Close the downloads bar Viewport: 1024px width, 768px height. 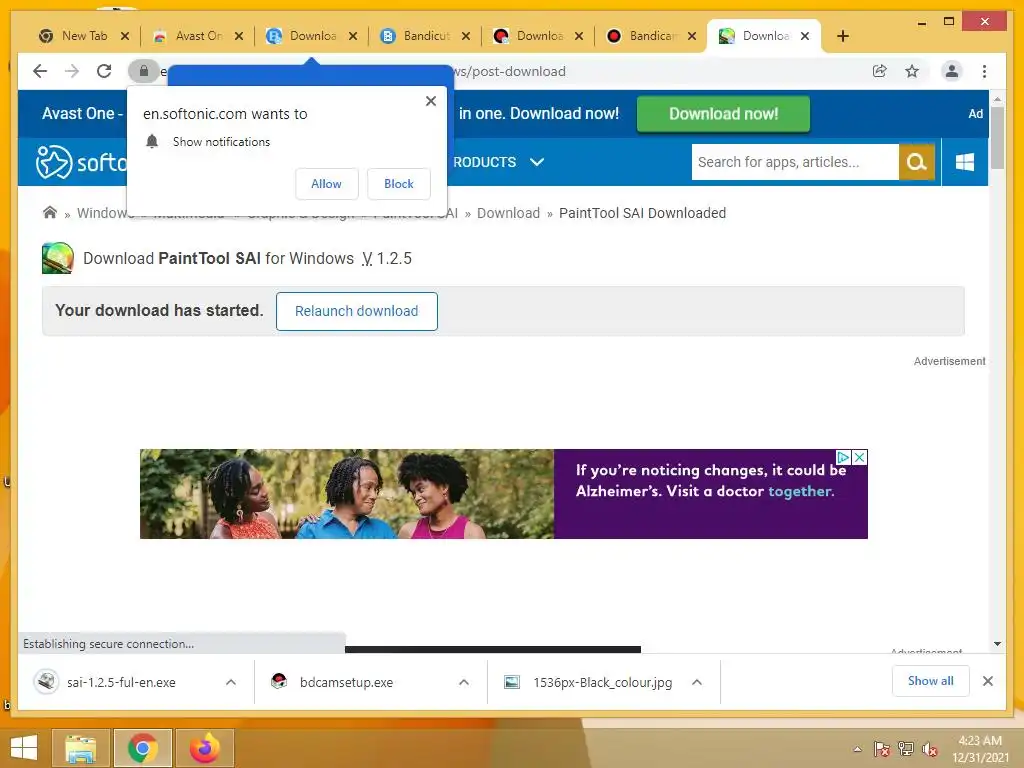point(987,681)
